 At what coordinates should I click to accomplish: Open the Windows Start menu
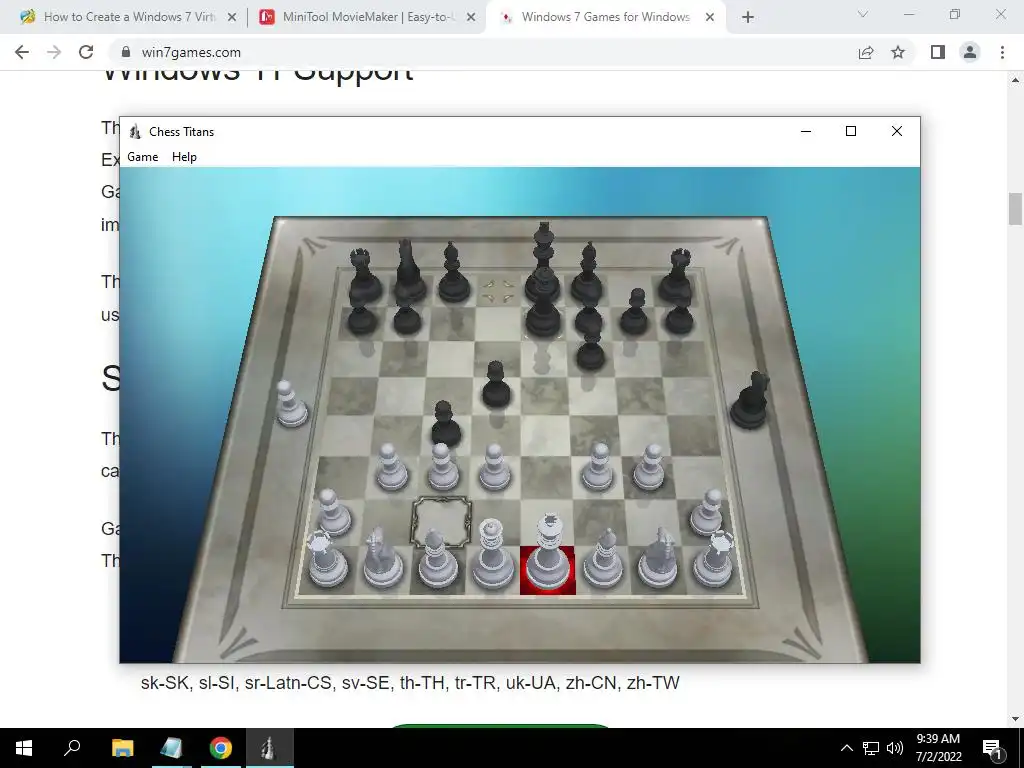tap(24, 748)
